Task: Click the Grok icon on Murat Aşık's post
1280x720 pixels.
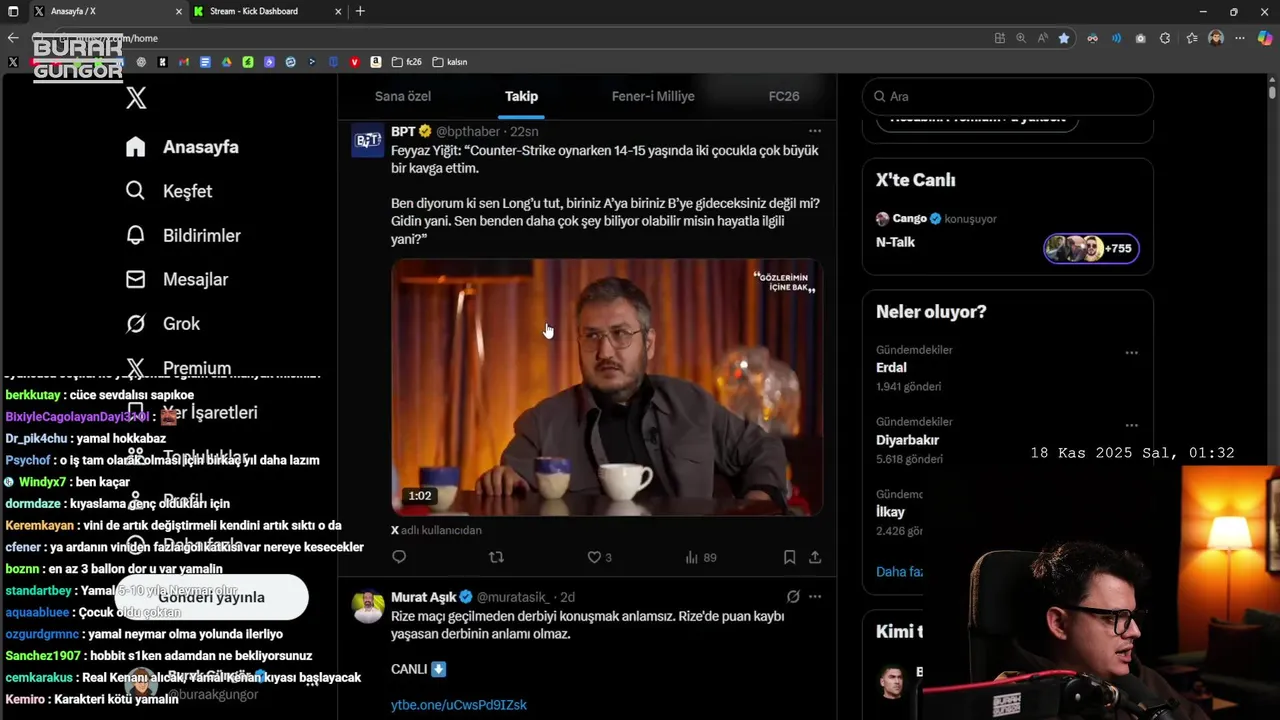Action: point(793,596)
